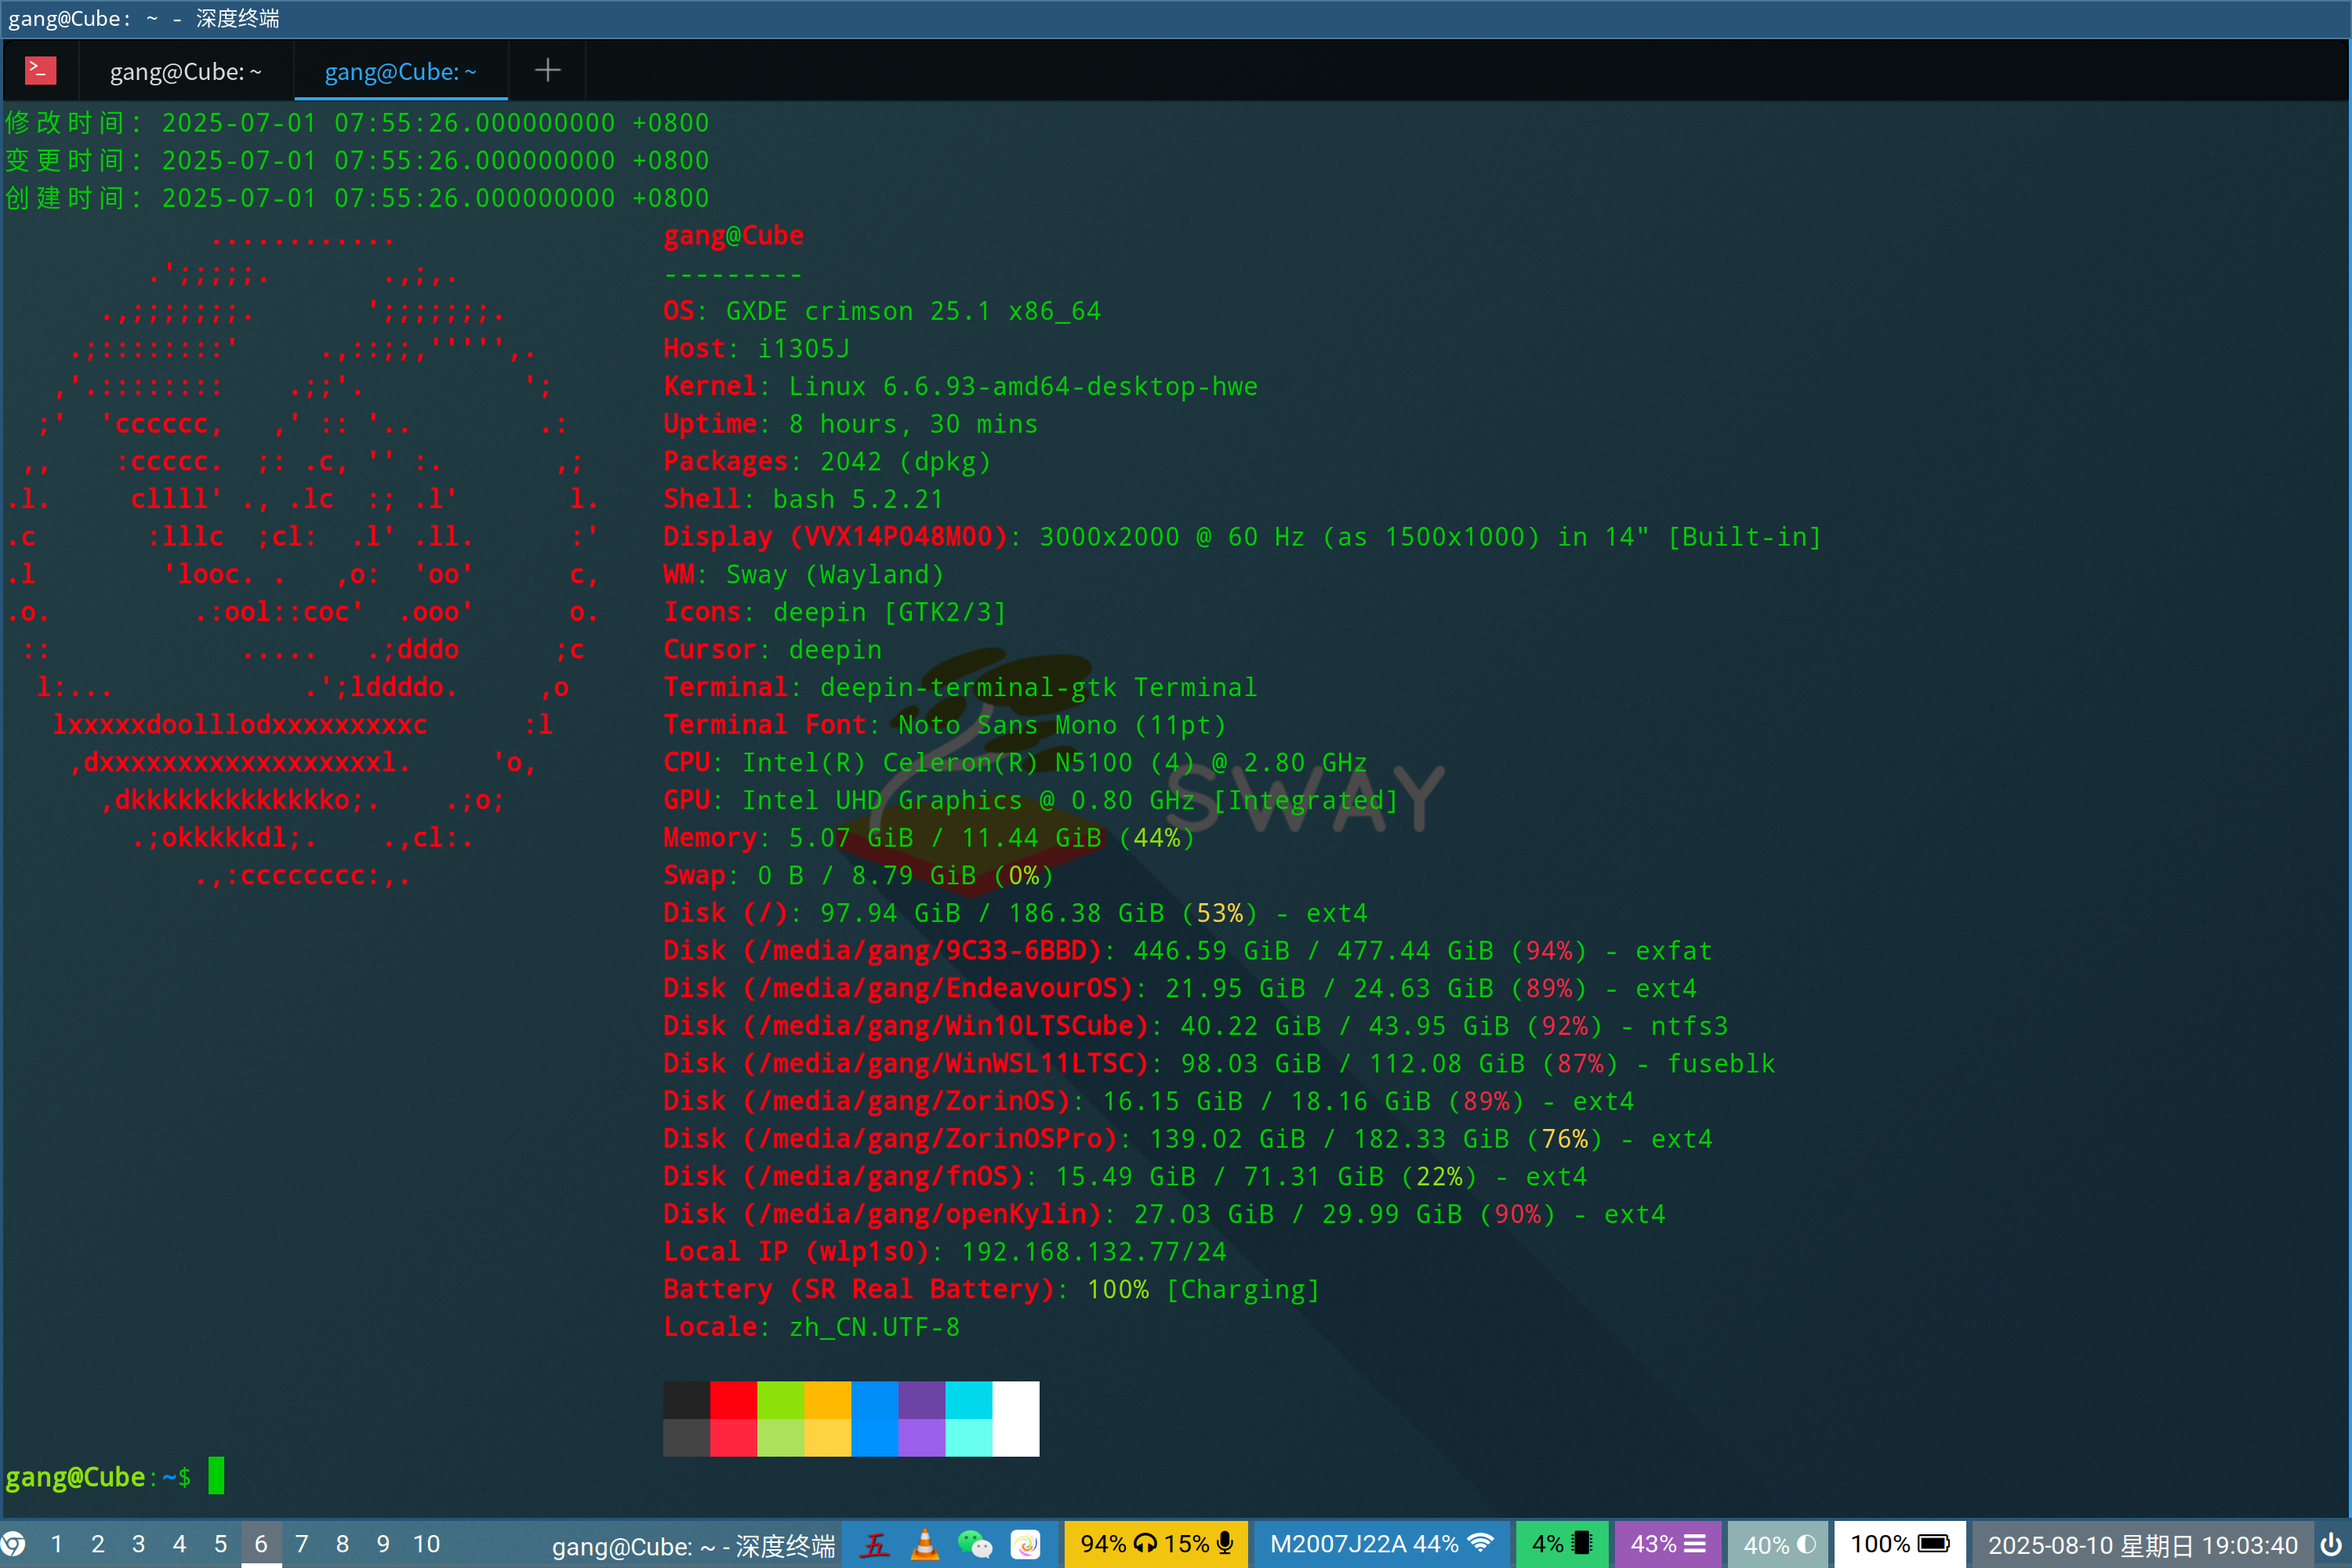Click the 'Locale: zh_CN.UTF-8' line
Image resolution: width=2352 pixels, height=1568 pixels.
[x=811, y=1326]
